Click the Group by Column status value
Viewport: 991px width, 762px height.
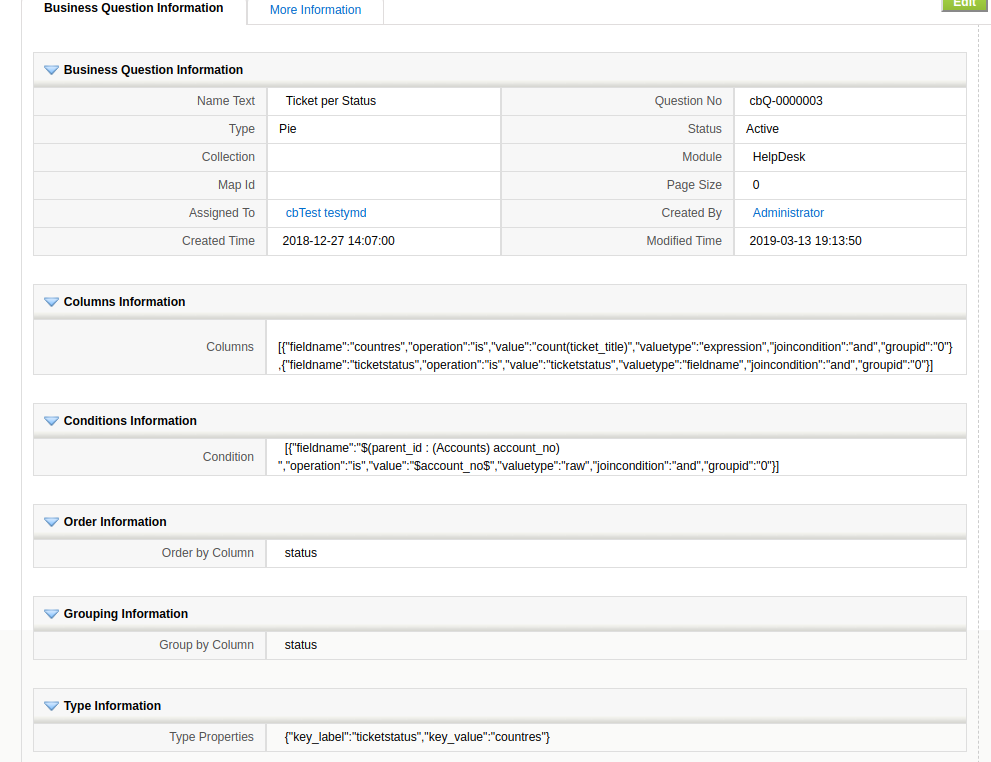(300, 645)
